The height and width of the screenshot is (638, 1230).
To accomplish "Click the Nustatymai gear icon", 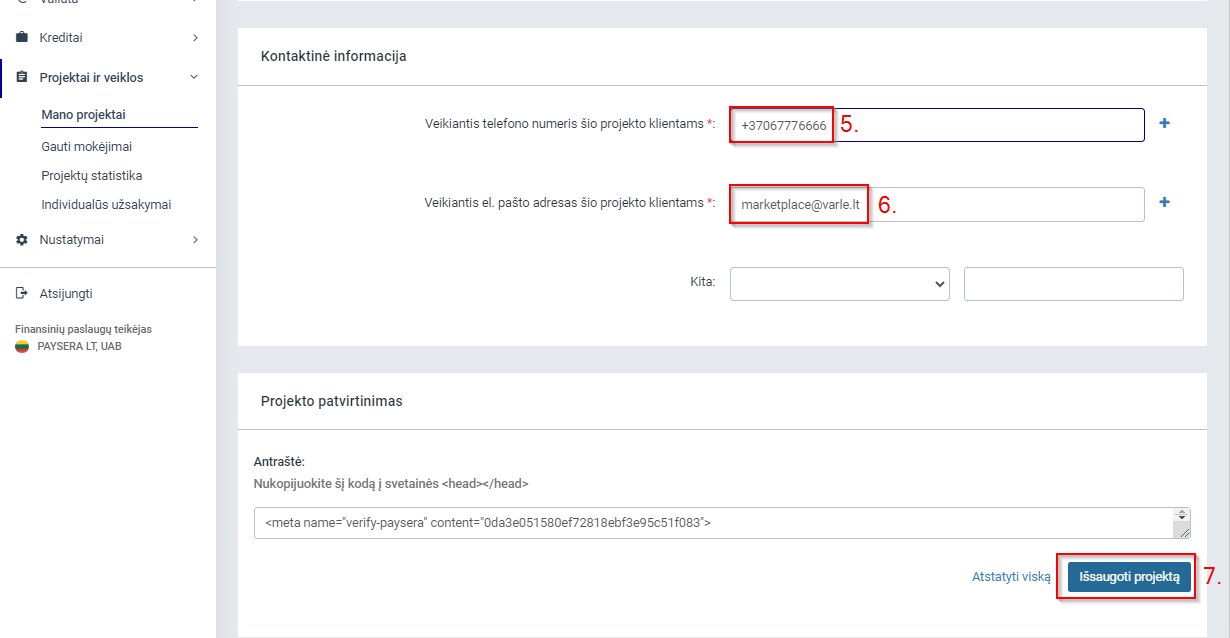I will coord(22,240).
